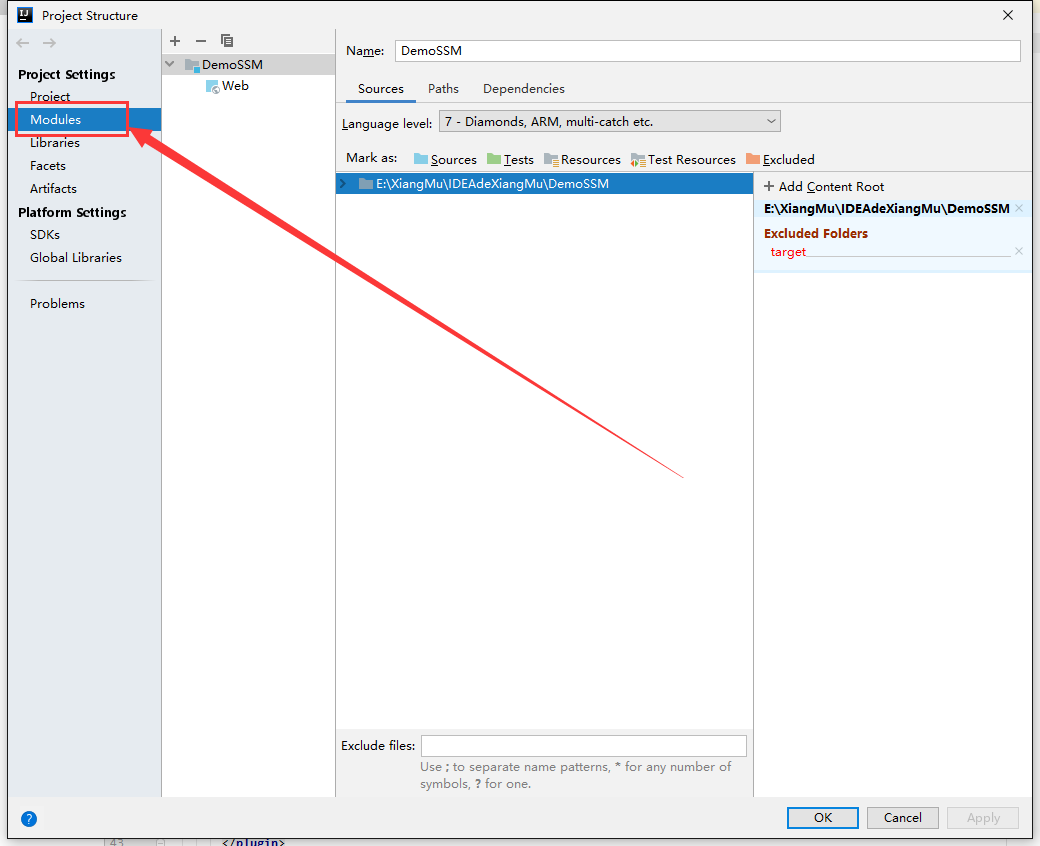This screenshot has height=846, width=1040.
Task: Mark as Tests folder icon
Action: (493, 159)
